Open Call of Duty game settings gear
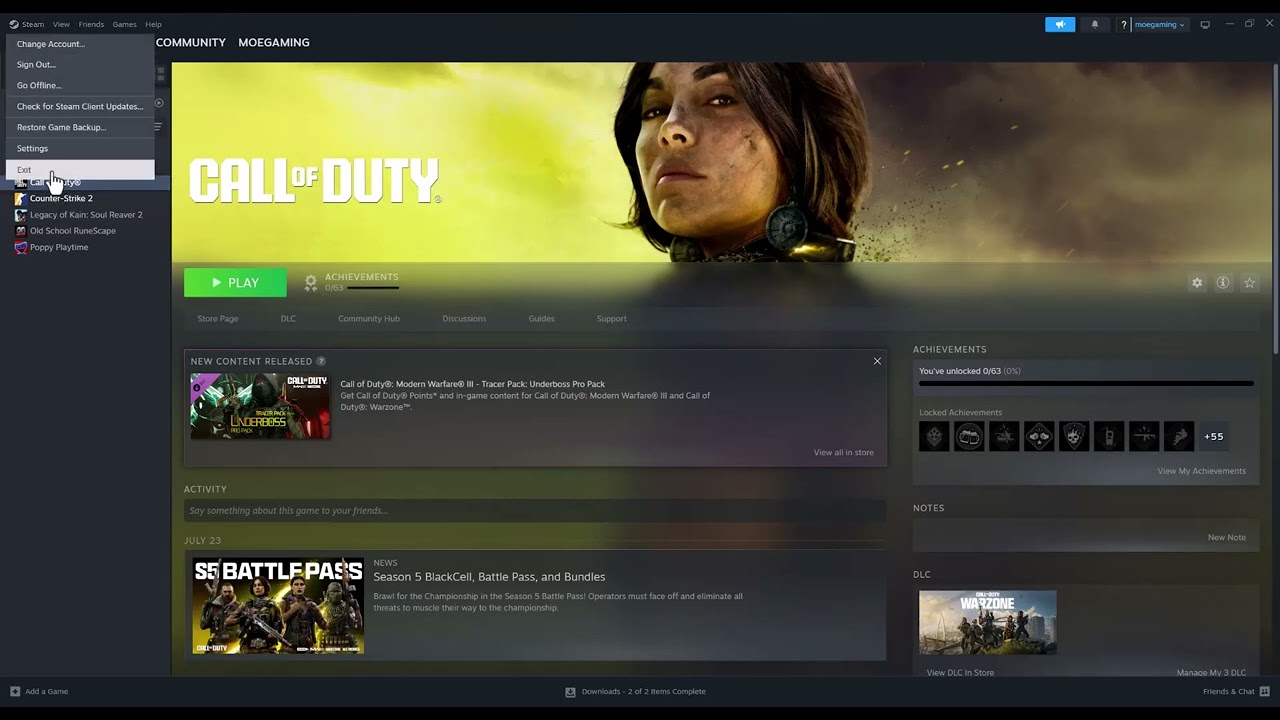The image size is (1280, 720). click(x=1197, y=283)
